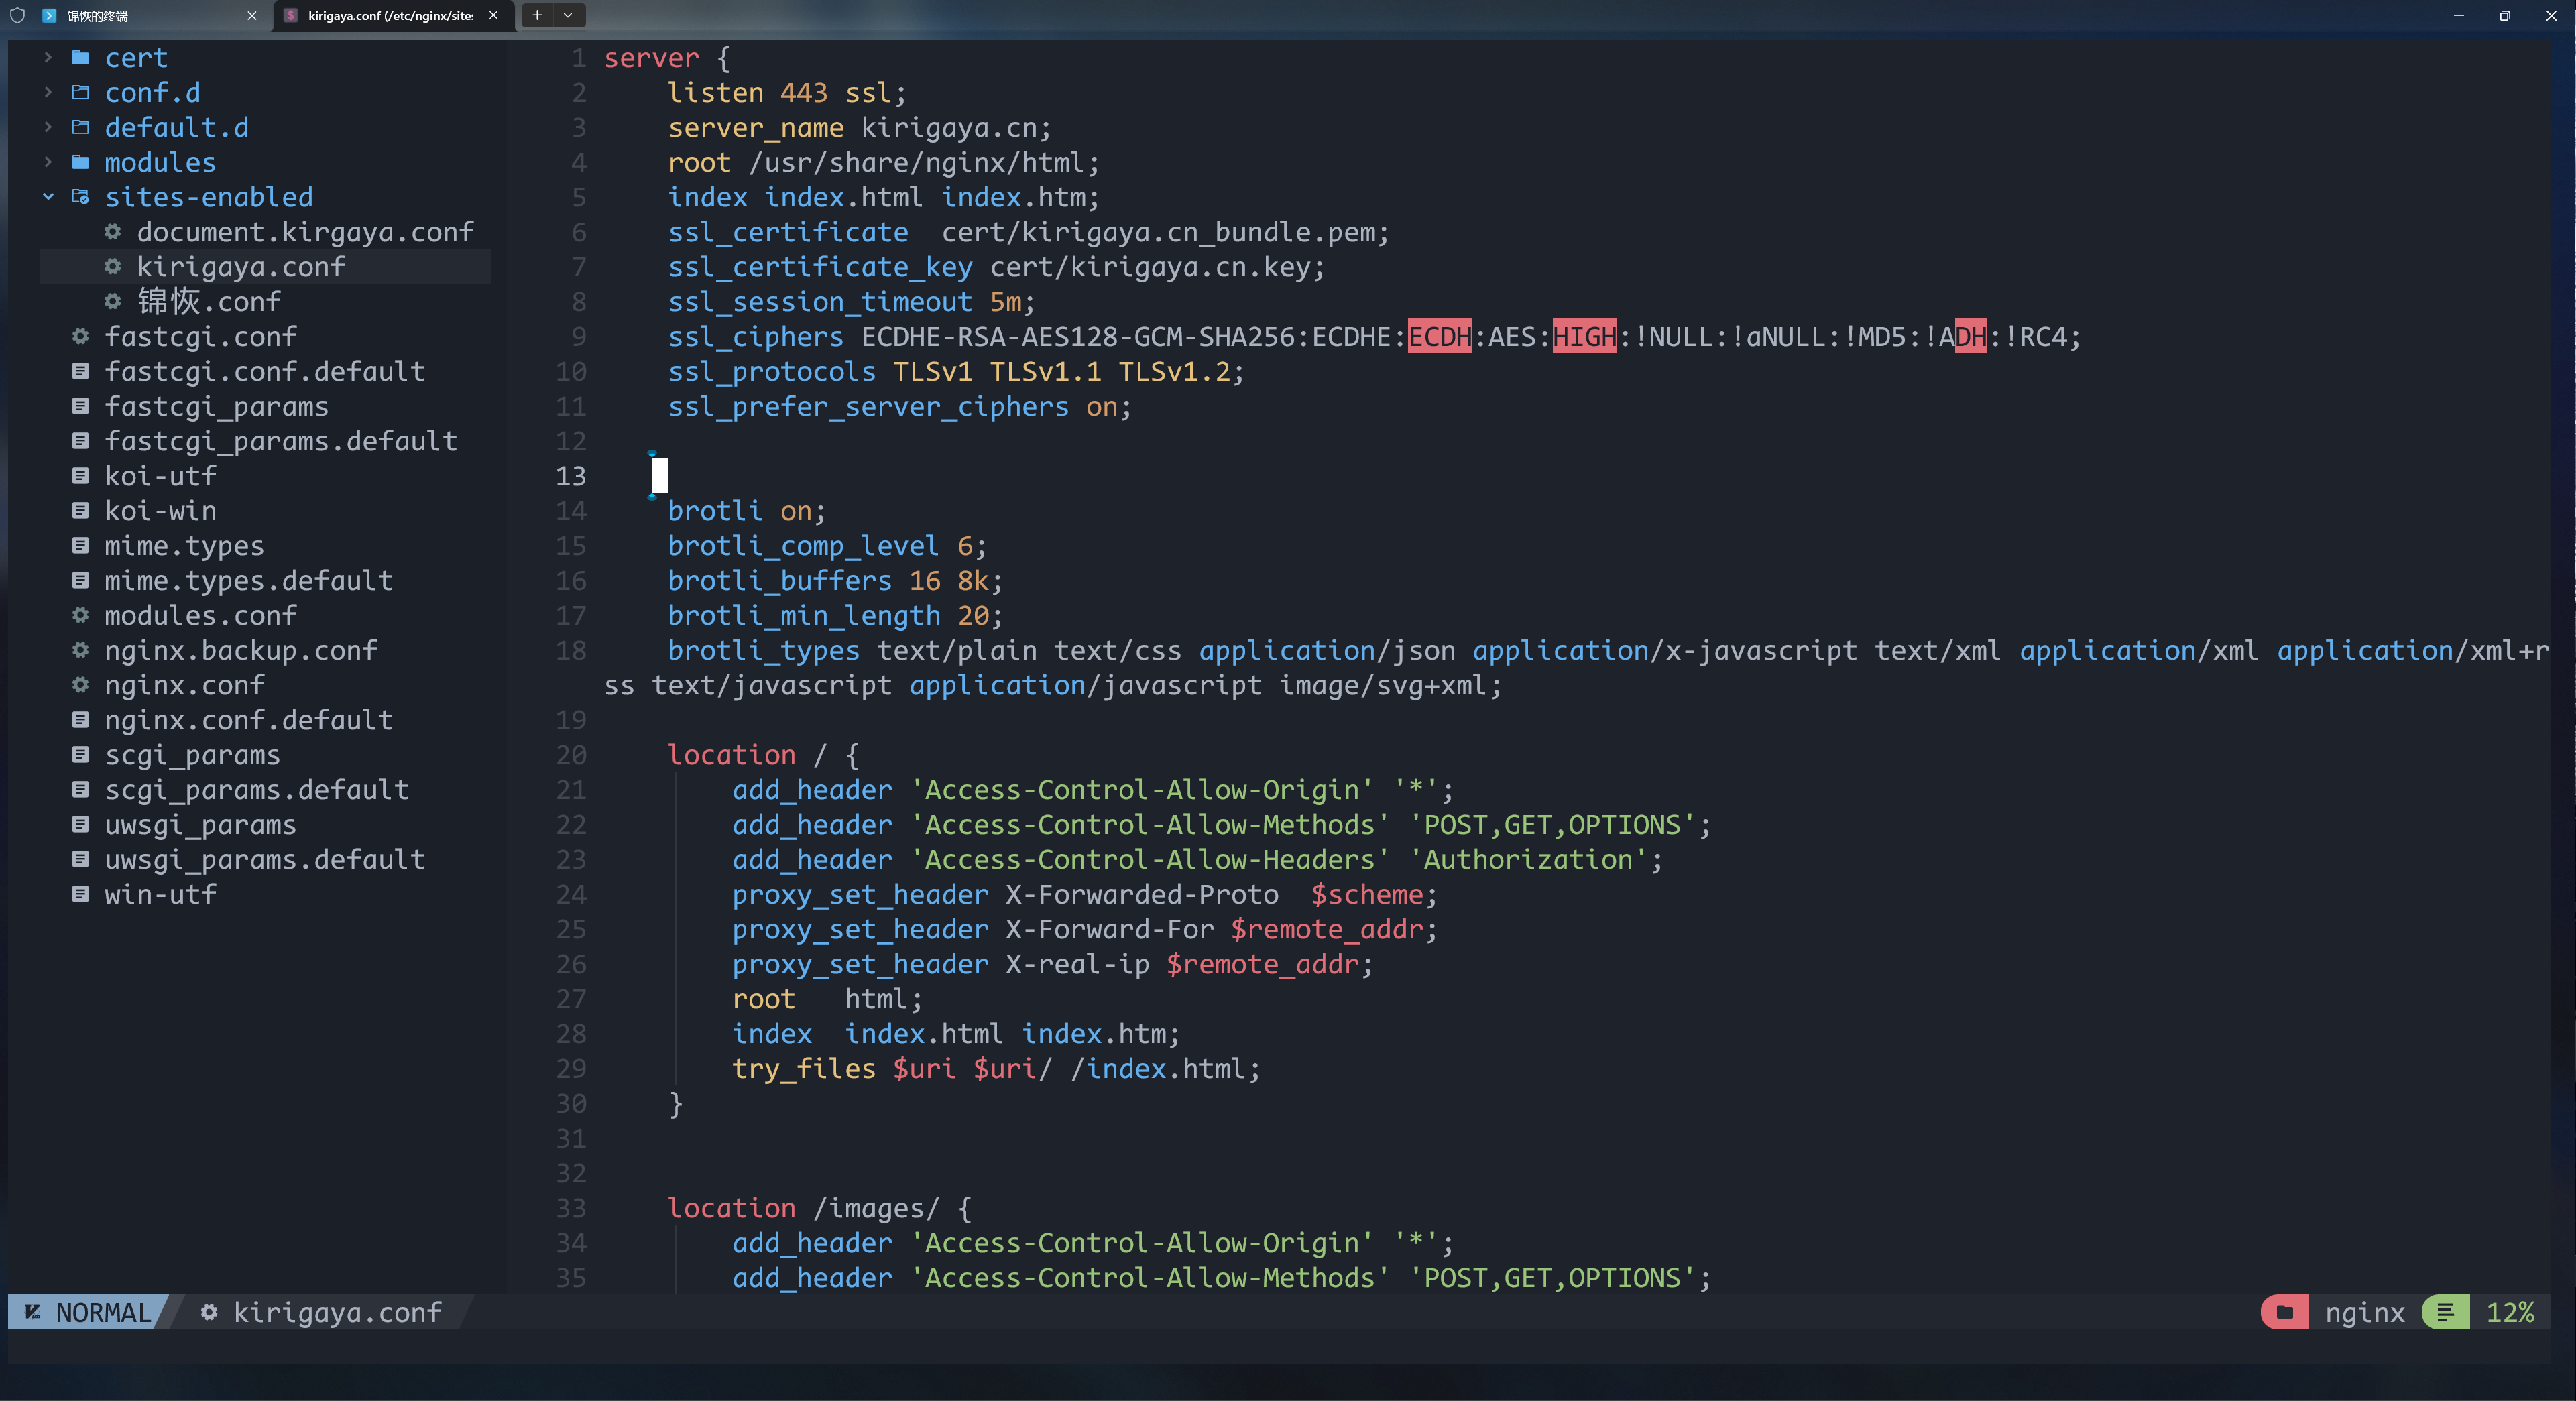Click the PowerShell icon on the first tab
The image size is (2576, 1401).
point(49,15)
